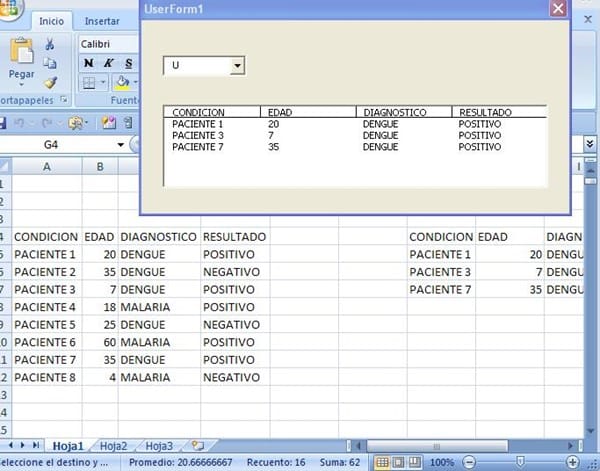This screenshot has width=600, height=471.
Task: Click the zoom in plus button
Action: (571, 463)
